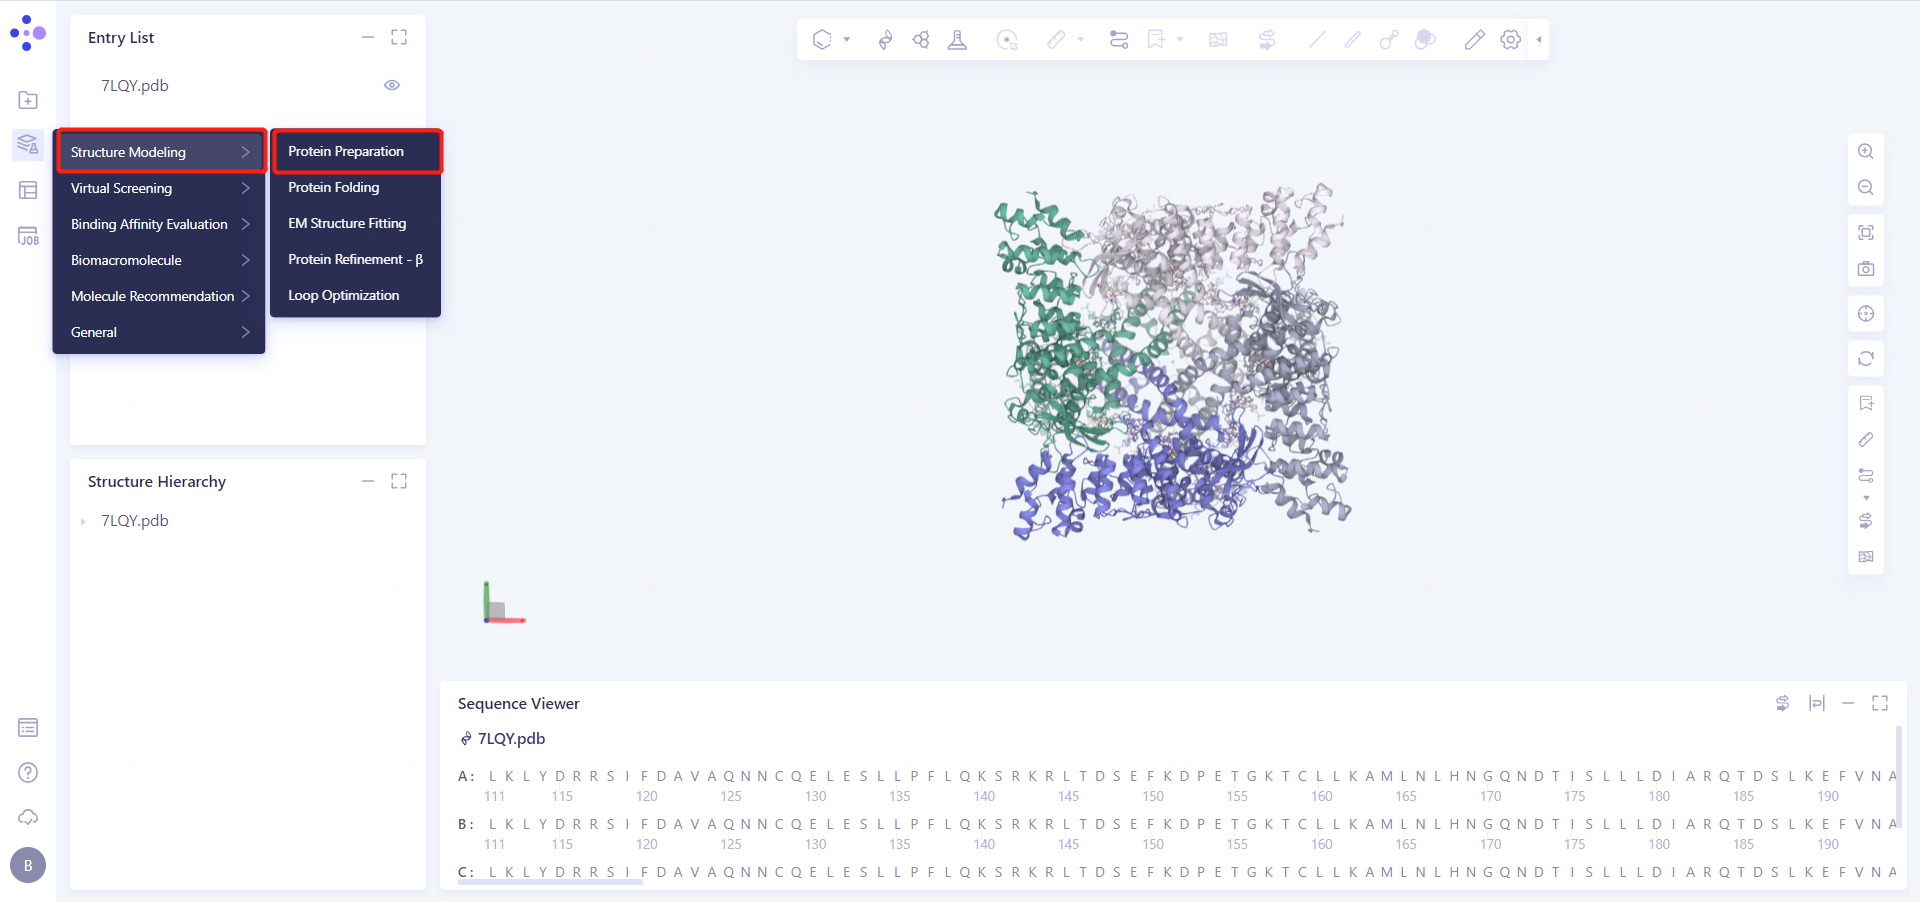
Task: Toggle visibility eye for 7LQY.pdb entry
Action: (x=392, y=85)
